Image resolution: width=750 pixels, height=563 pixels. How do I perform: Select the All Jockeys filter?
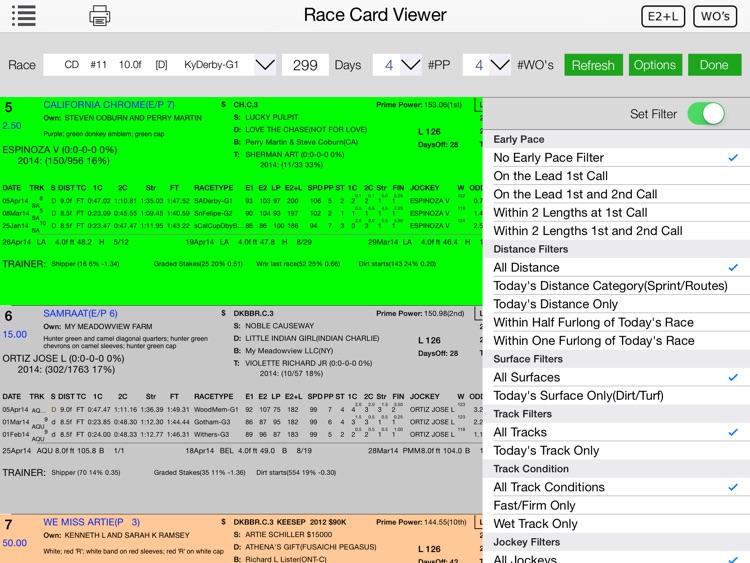tap(616, 558)
